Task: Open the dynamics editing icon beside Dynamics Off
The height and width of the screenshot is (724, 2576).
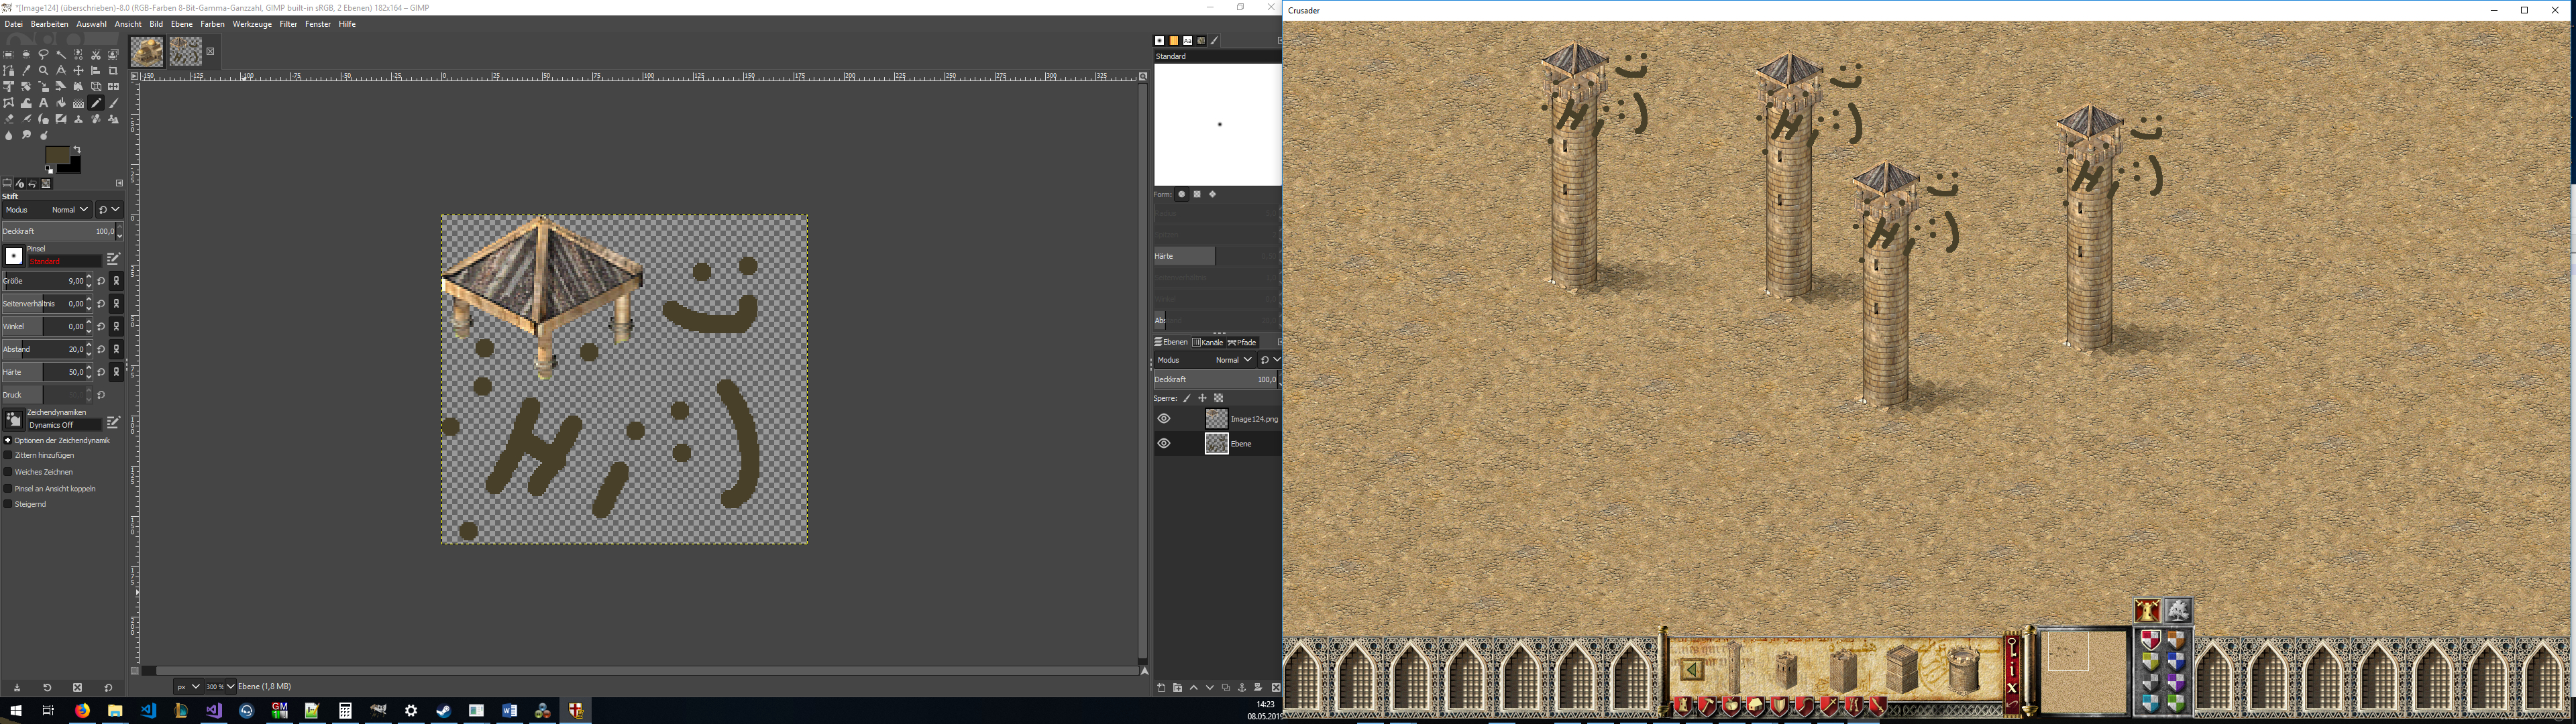Action: 113,423
